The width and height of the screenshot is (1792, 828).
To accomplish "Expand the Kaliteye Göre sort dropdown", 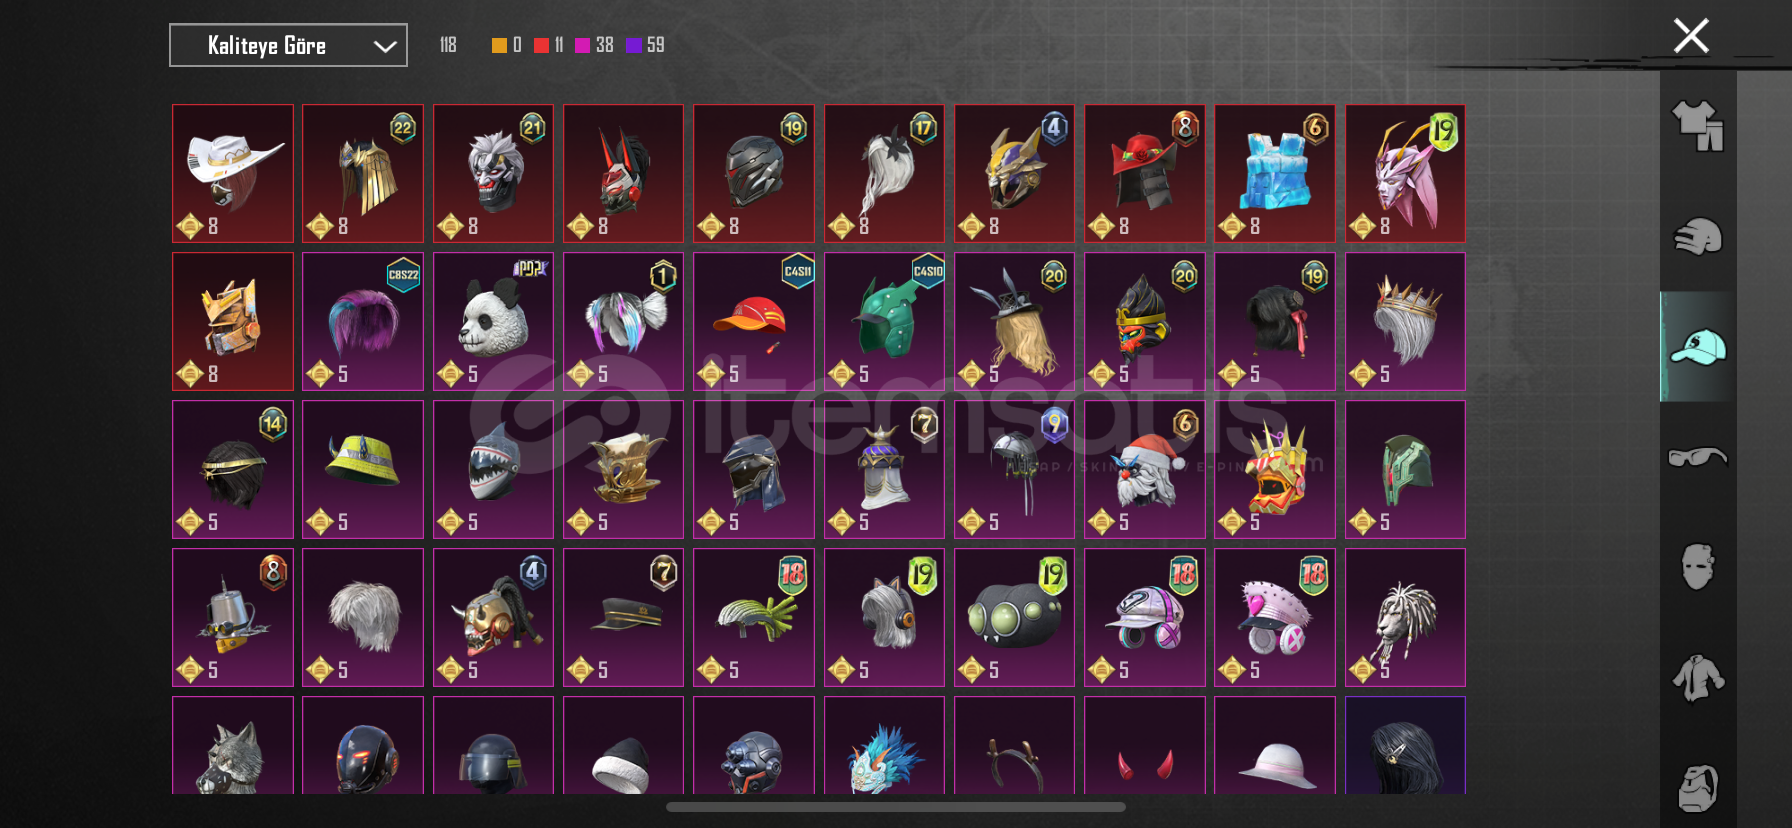I will pyautogui.click(x=288, y=45).
